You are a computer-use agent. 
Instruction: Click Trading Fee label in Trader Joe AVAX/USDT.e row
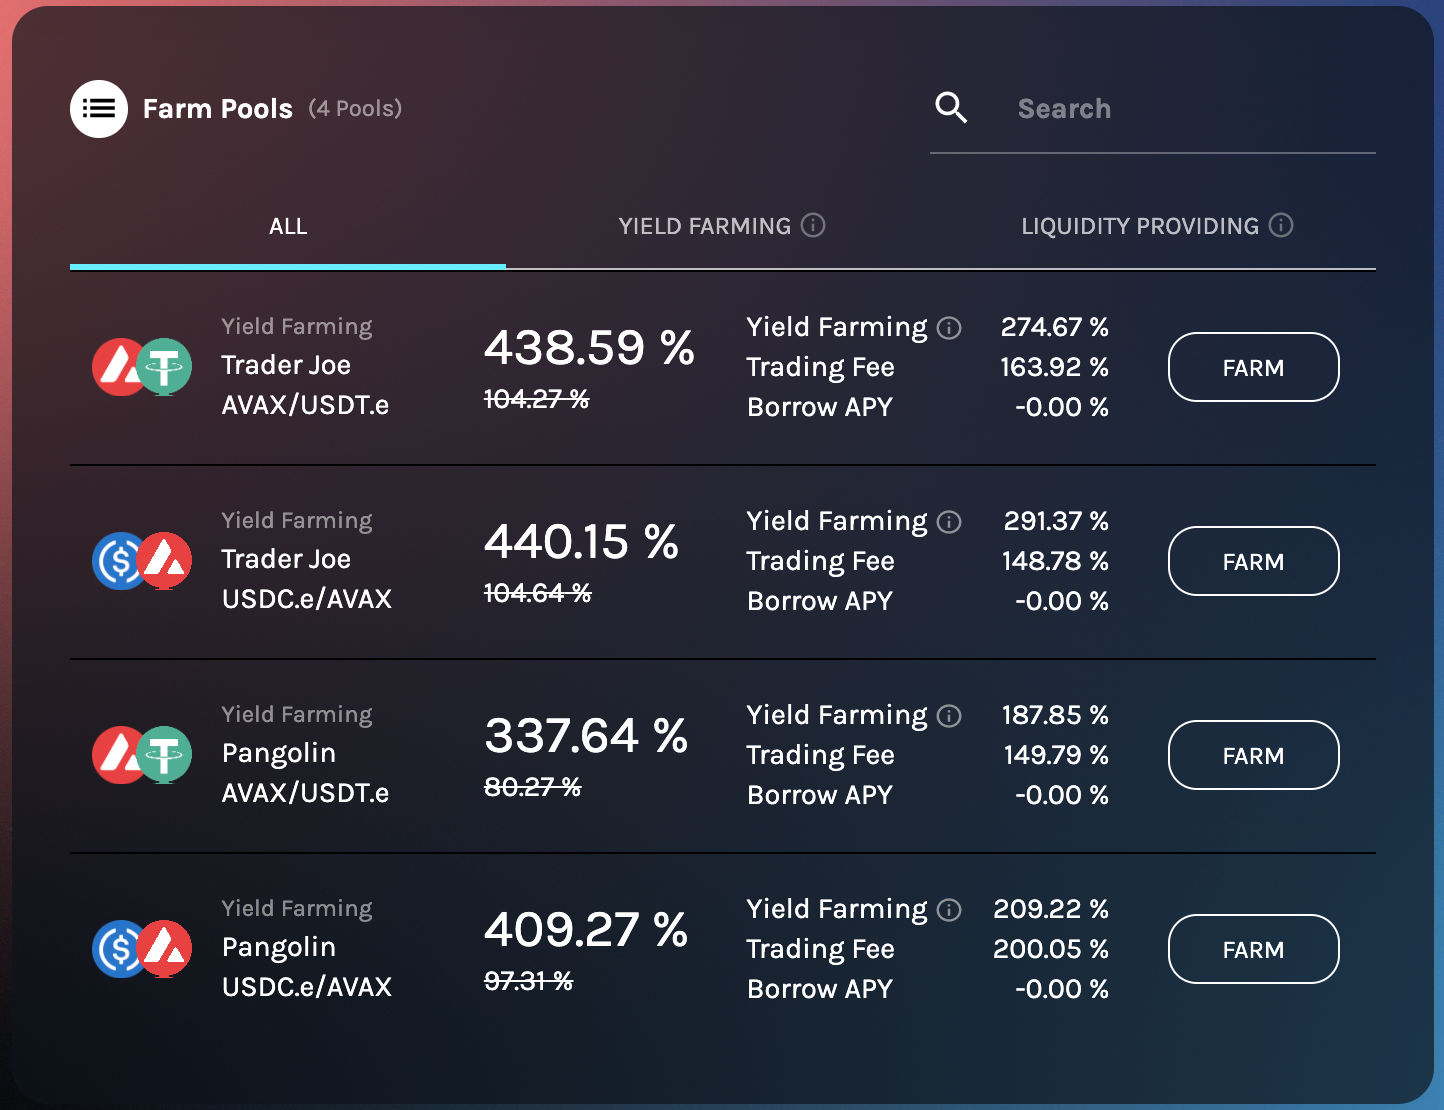(821, 367)
